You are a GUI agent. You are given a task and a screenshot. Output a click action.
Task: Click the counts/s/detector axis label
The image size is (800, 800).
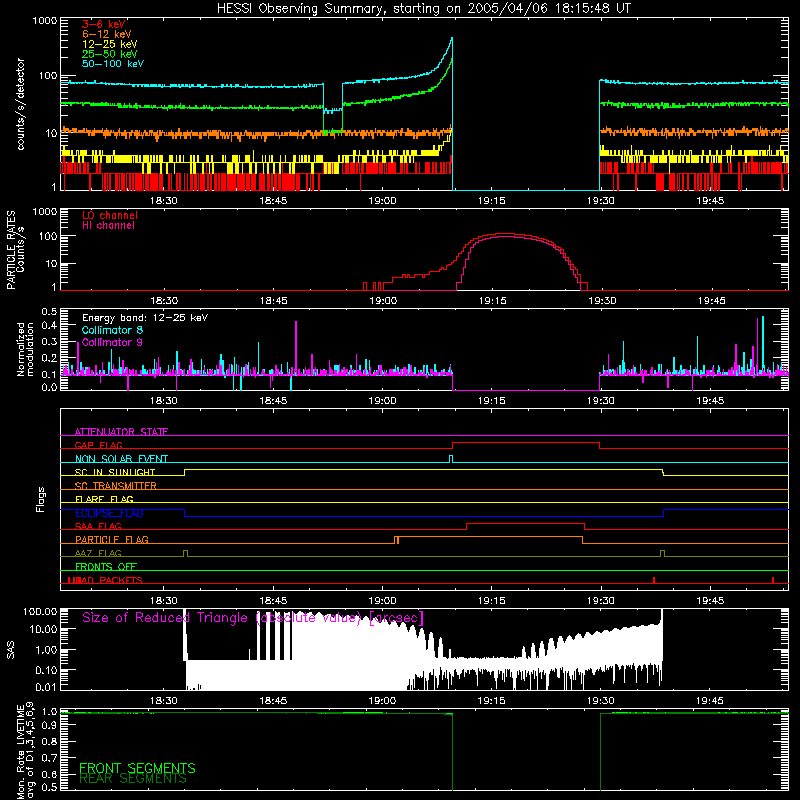pyautogui.click(x=21, y=104)
